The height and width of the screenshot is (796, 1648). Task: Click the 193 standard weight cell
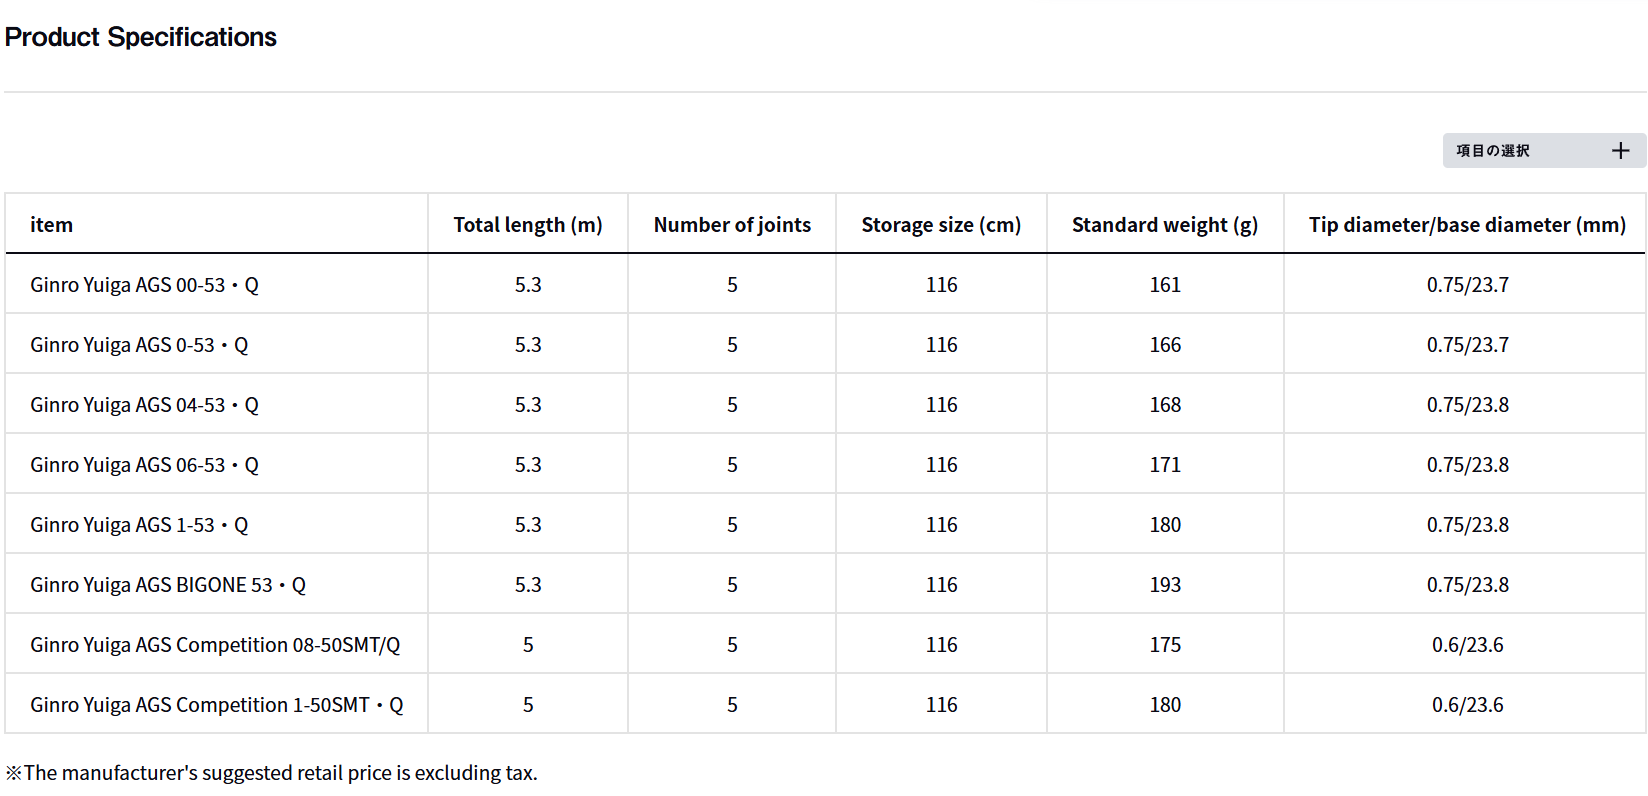1165,585
